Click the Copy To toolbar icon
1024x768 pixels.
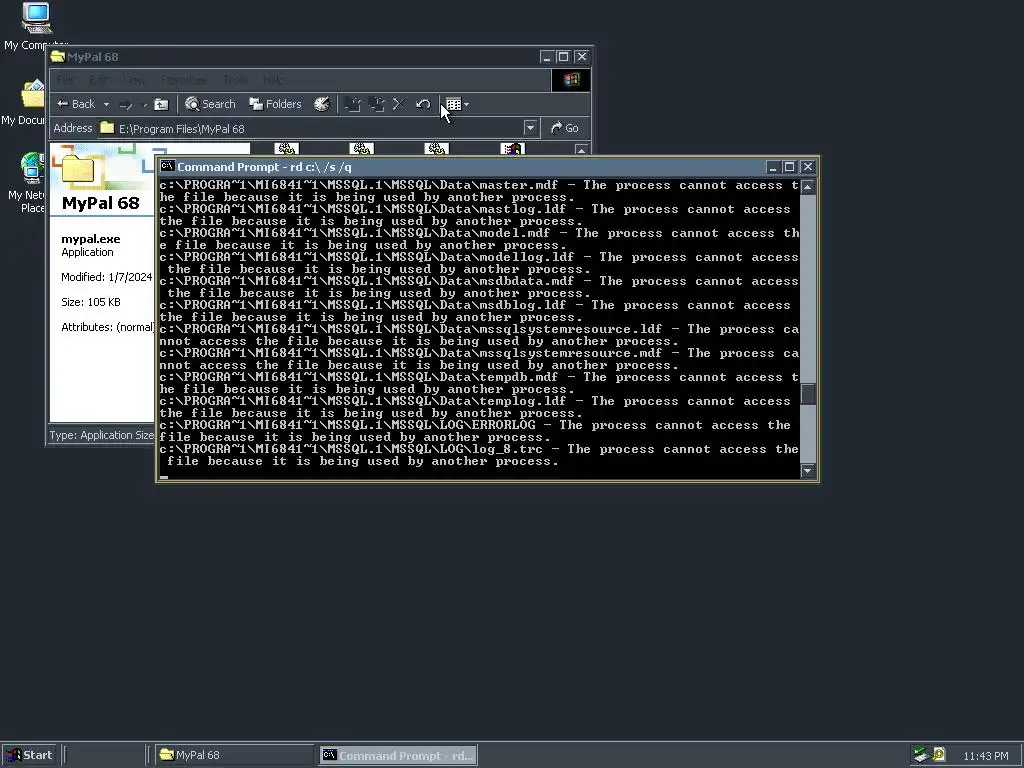(x=377, y=104)
